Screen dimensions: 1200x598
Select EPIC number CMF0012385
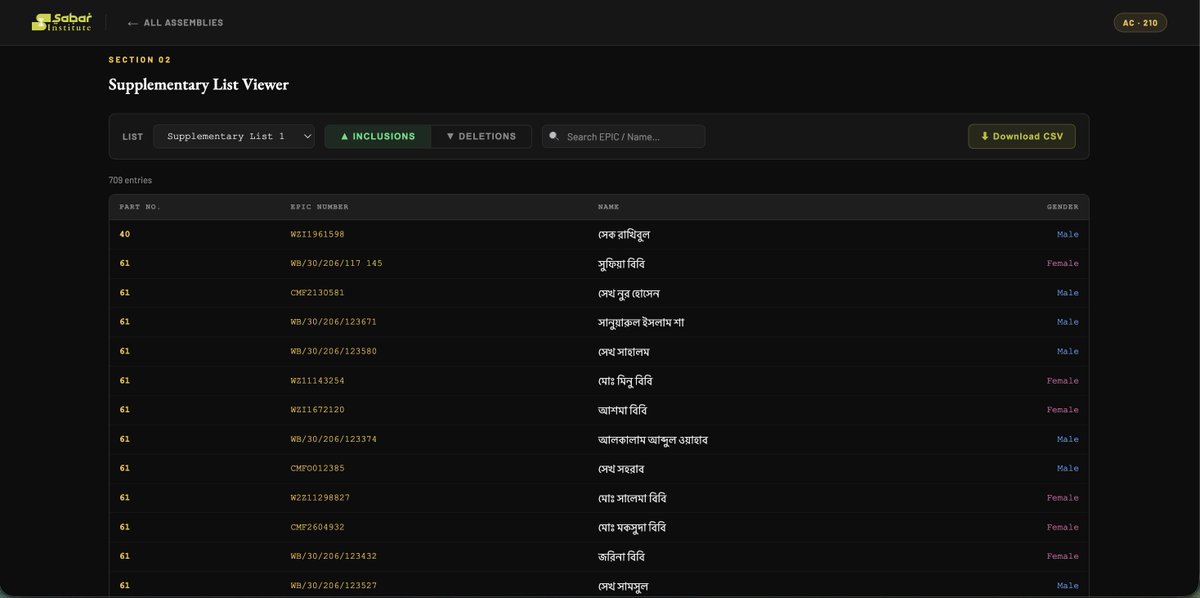coord(317,468)
